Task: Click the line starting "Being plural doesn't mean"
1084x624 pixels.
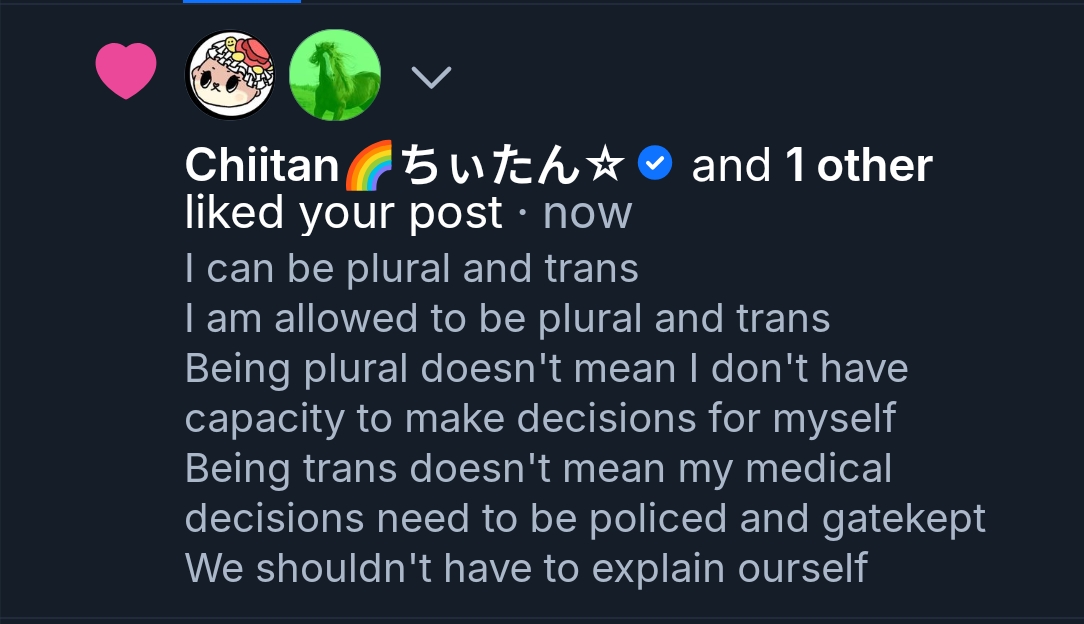Action: [546, 368]
